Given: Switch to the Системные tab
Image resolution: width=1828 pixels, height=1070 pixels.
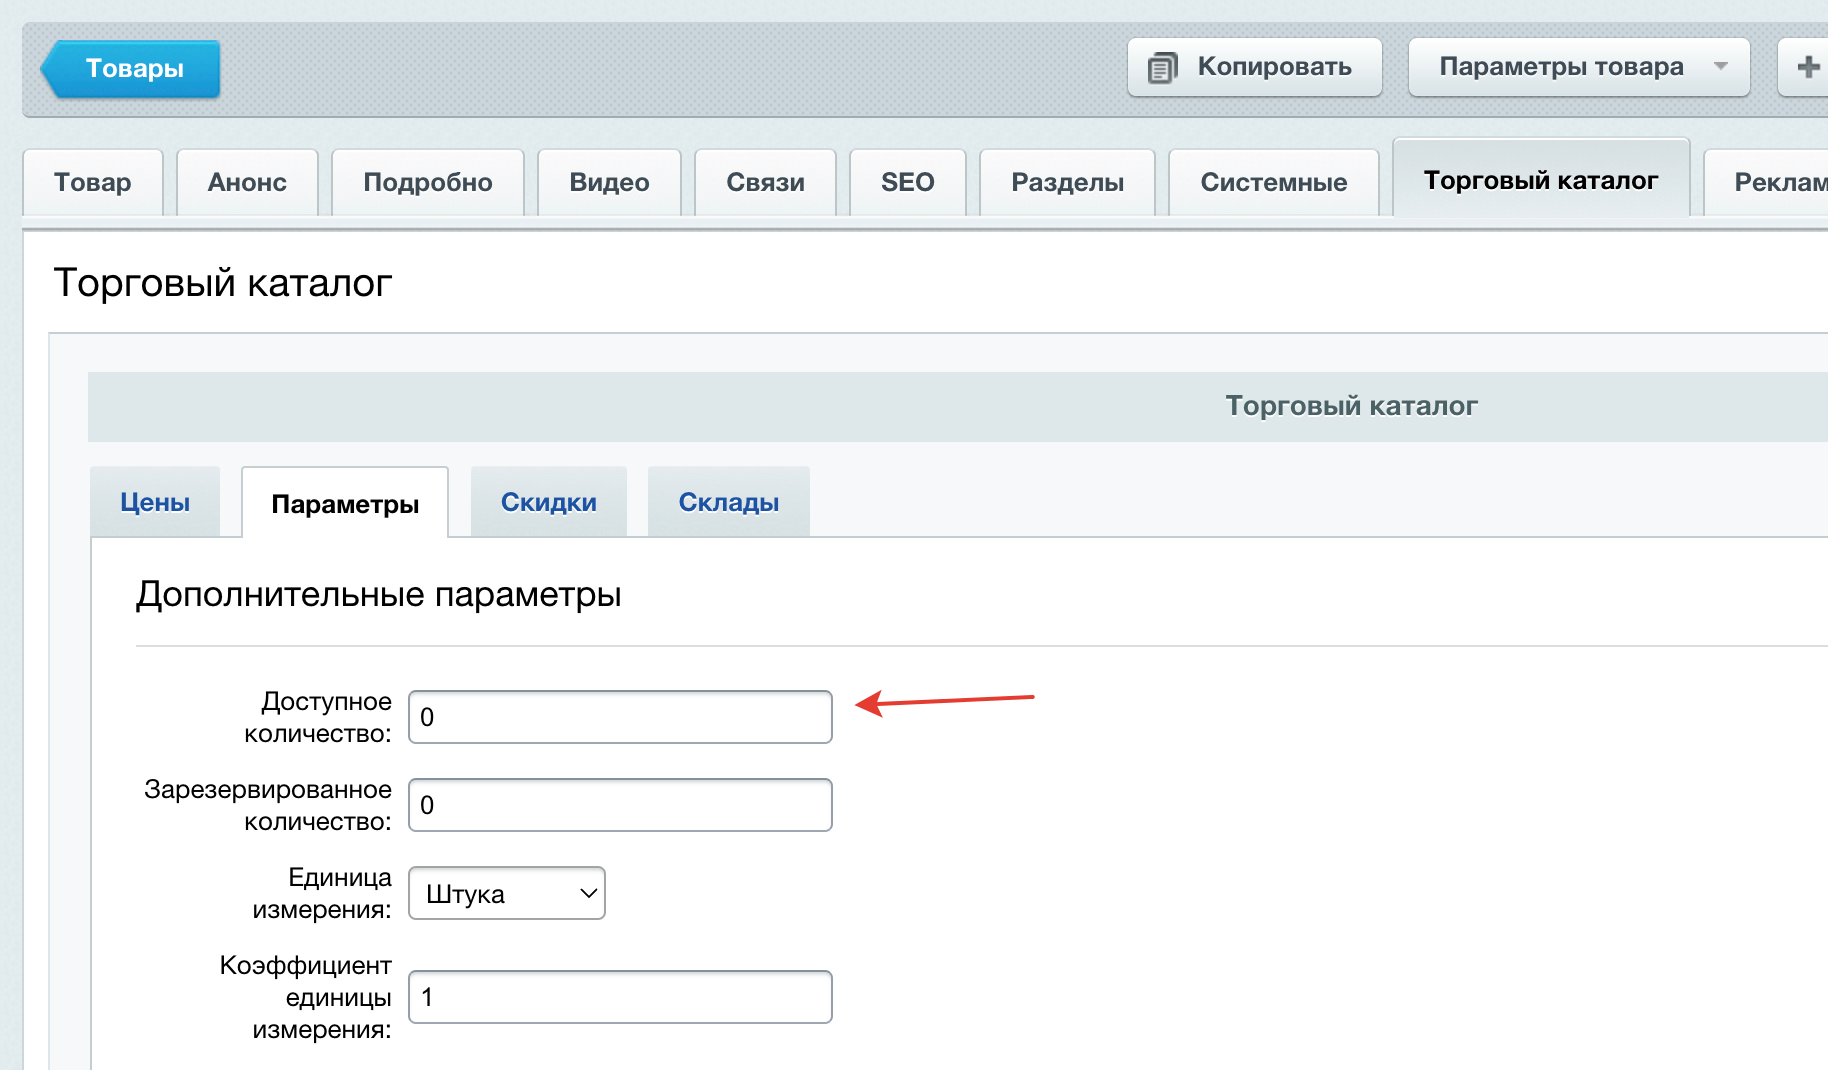Looking at the screenshot, I should coord(1274,182).
